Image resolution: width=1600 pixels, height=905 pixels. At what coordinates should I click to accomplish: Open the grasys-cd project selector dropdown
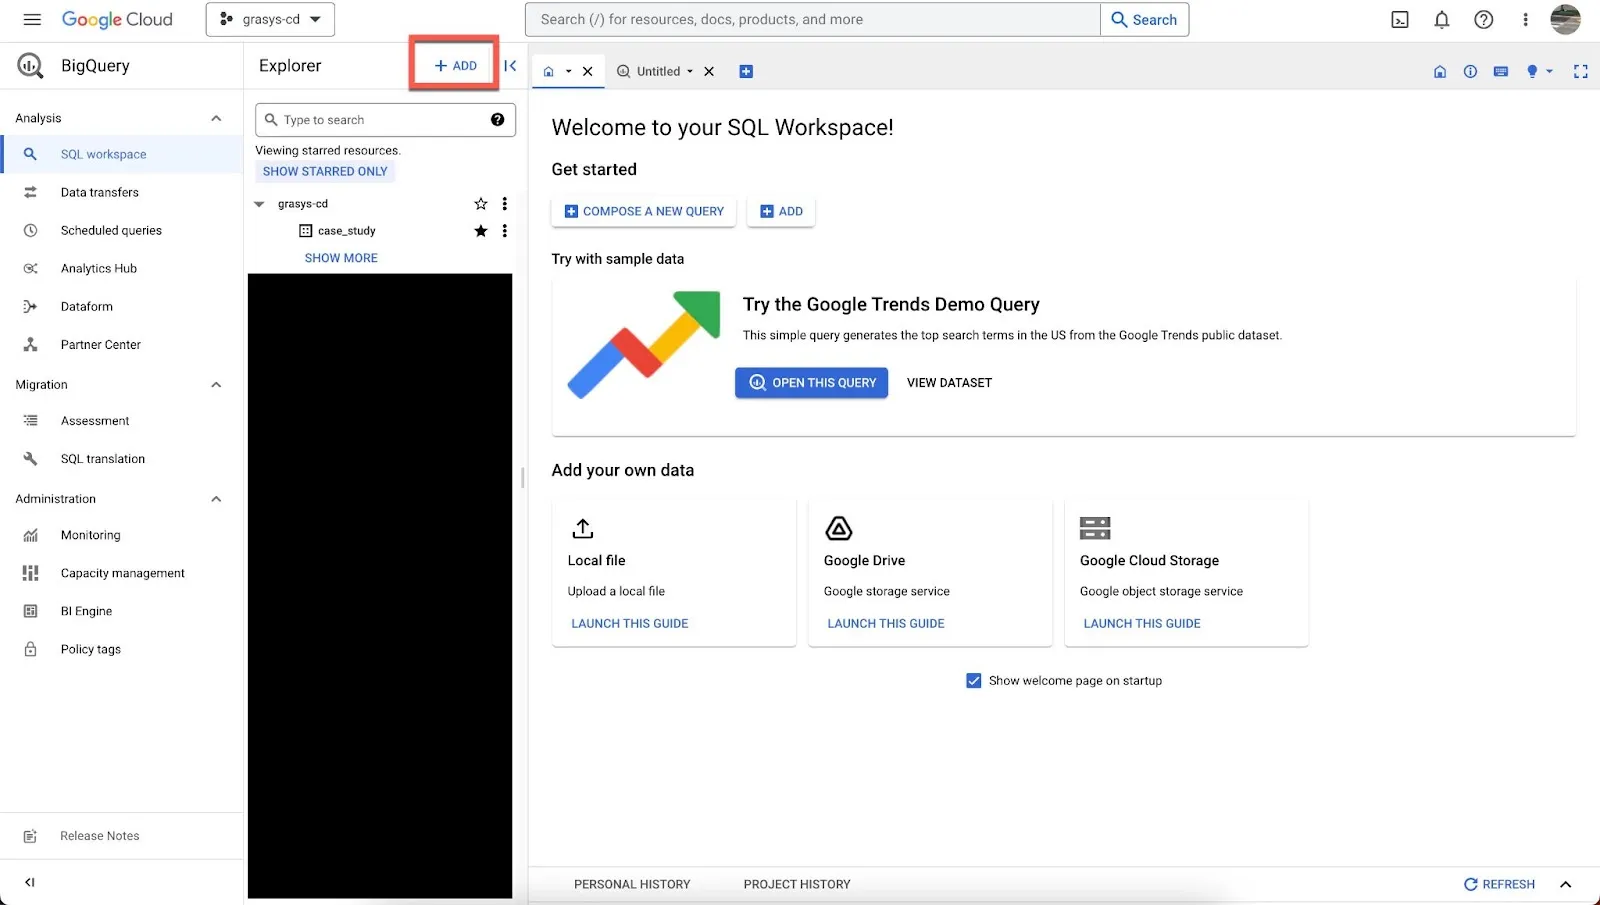270,19
